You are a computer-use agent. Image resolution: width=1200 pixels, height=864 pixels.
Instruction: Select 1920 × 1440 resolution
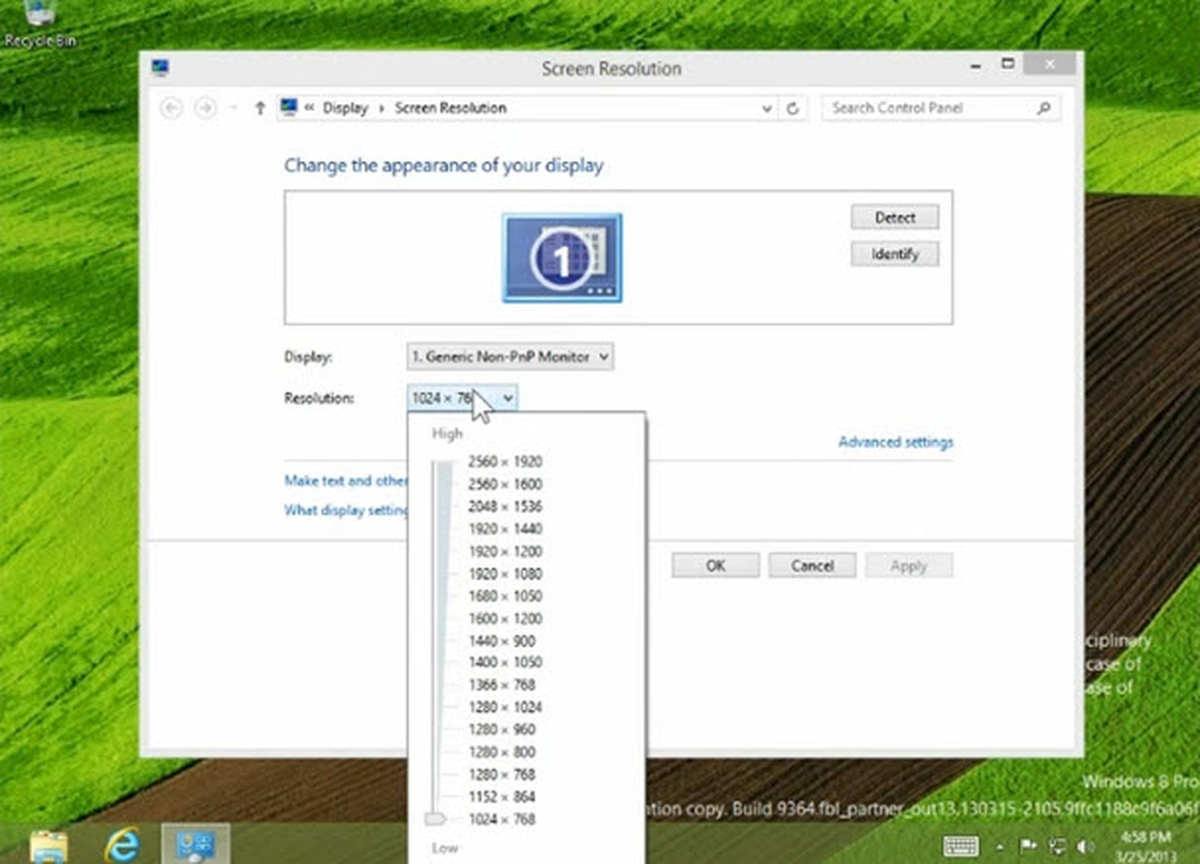[x=505, y=529]
